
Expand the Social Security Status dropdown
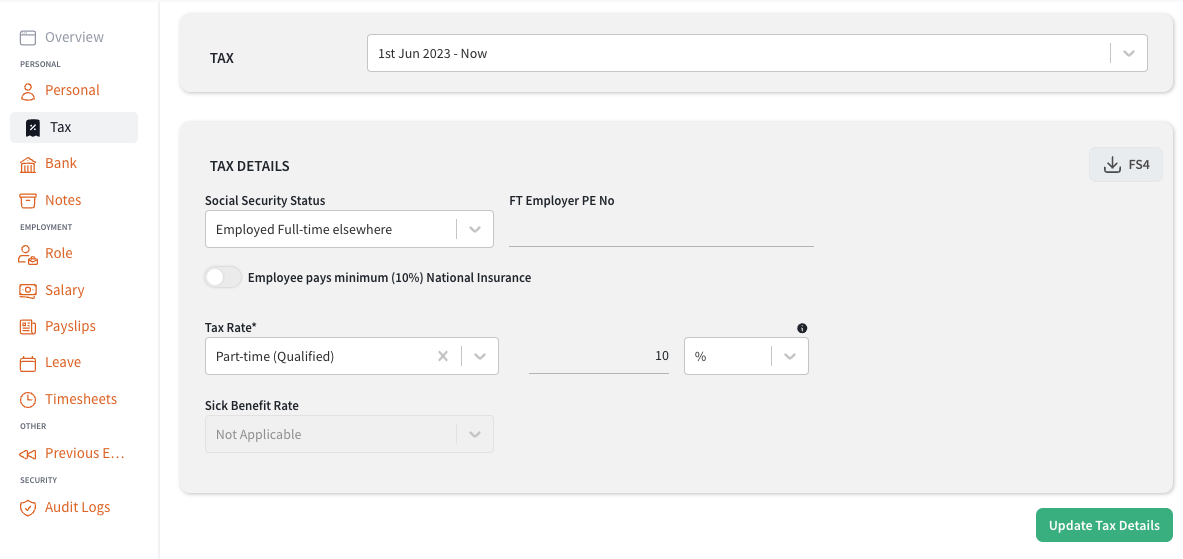pyautogui.click(x=475, y=229)
